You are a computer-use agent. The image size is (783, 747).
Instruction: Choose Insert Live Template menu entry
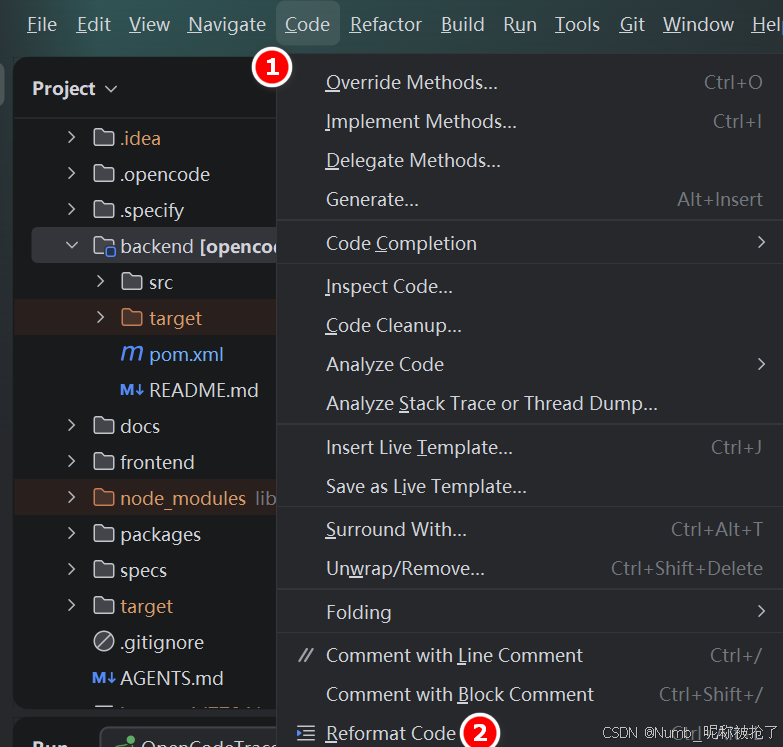click(x=530, y=447)
